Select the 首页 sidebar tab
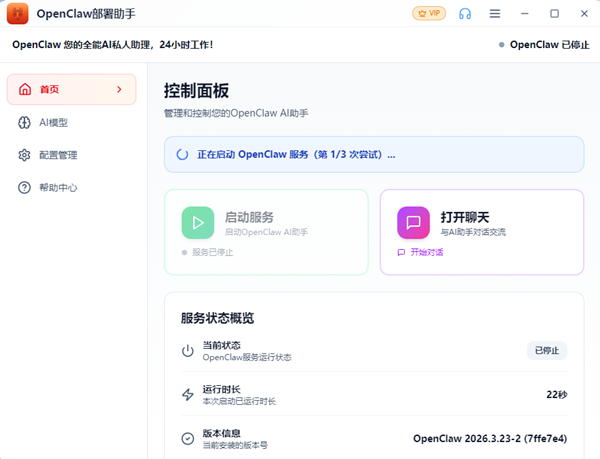Viewport: 600px width, 459px height. 72,90
